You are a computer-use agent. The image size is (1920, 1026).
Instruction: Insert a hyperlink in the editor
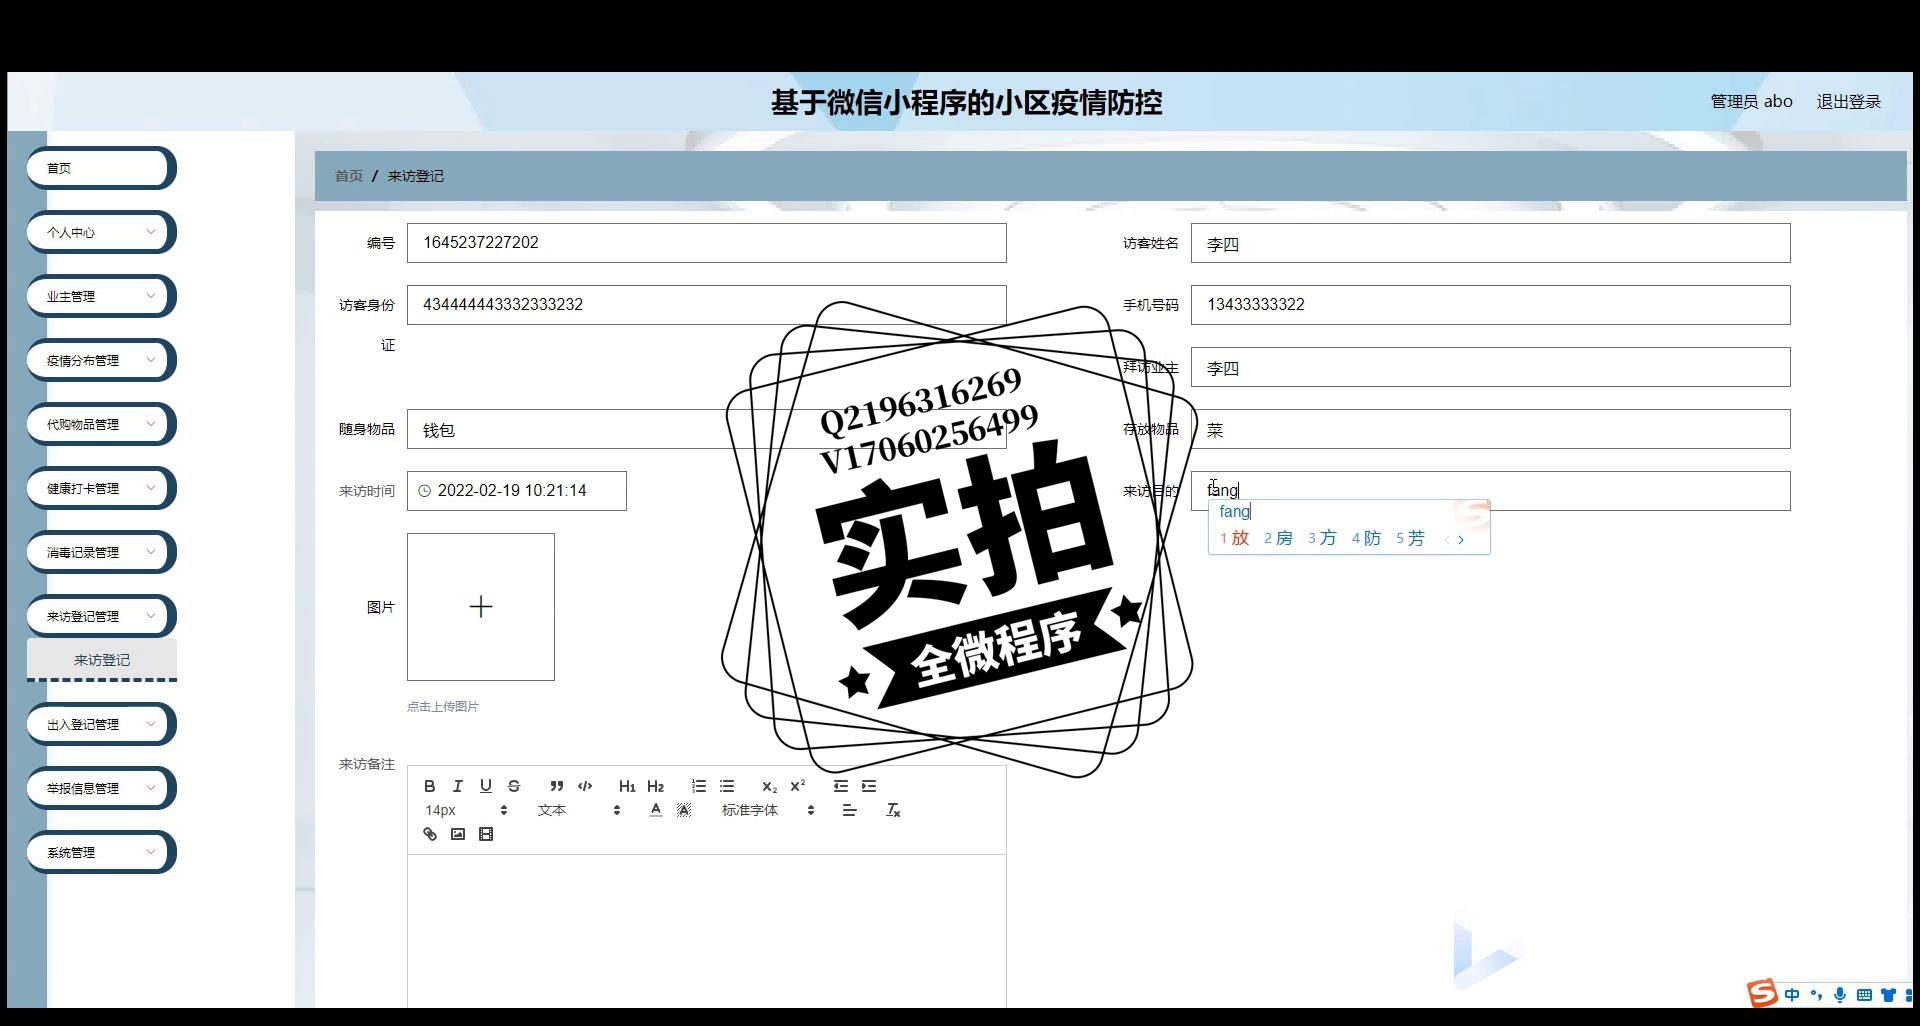[430, 834]
